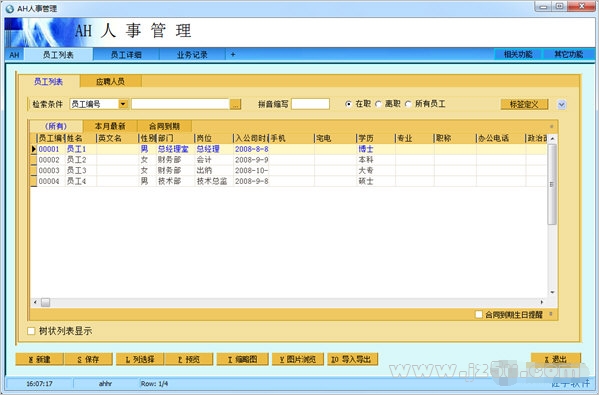This screenshot has height=395, width=599.
Task: Click the V 图片浏览 button
Action: click(298, 359)
